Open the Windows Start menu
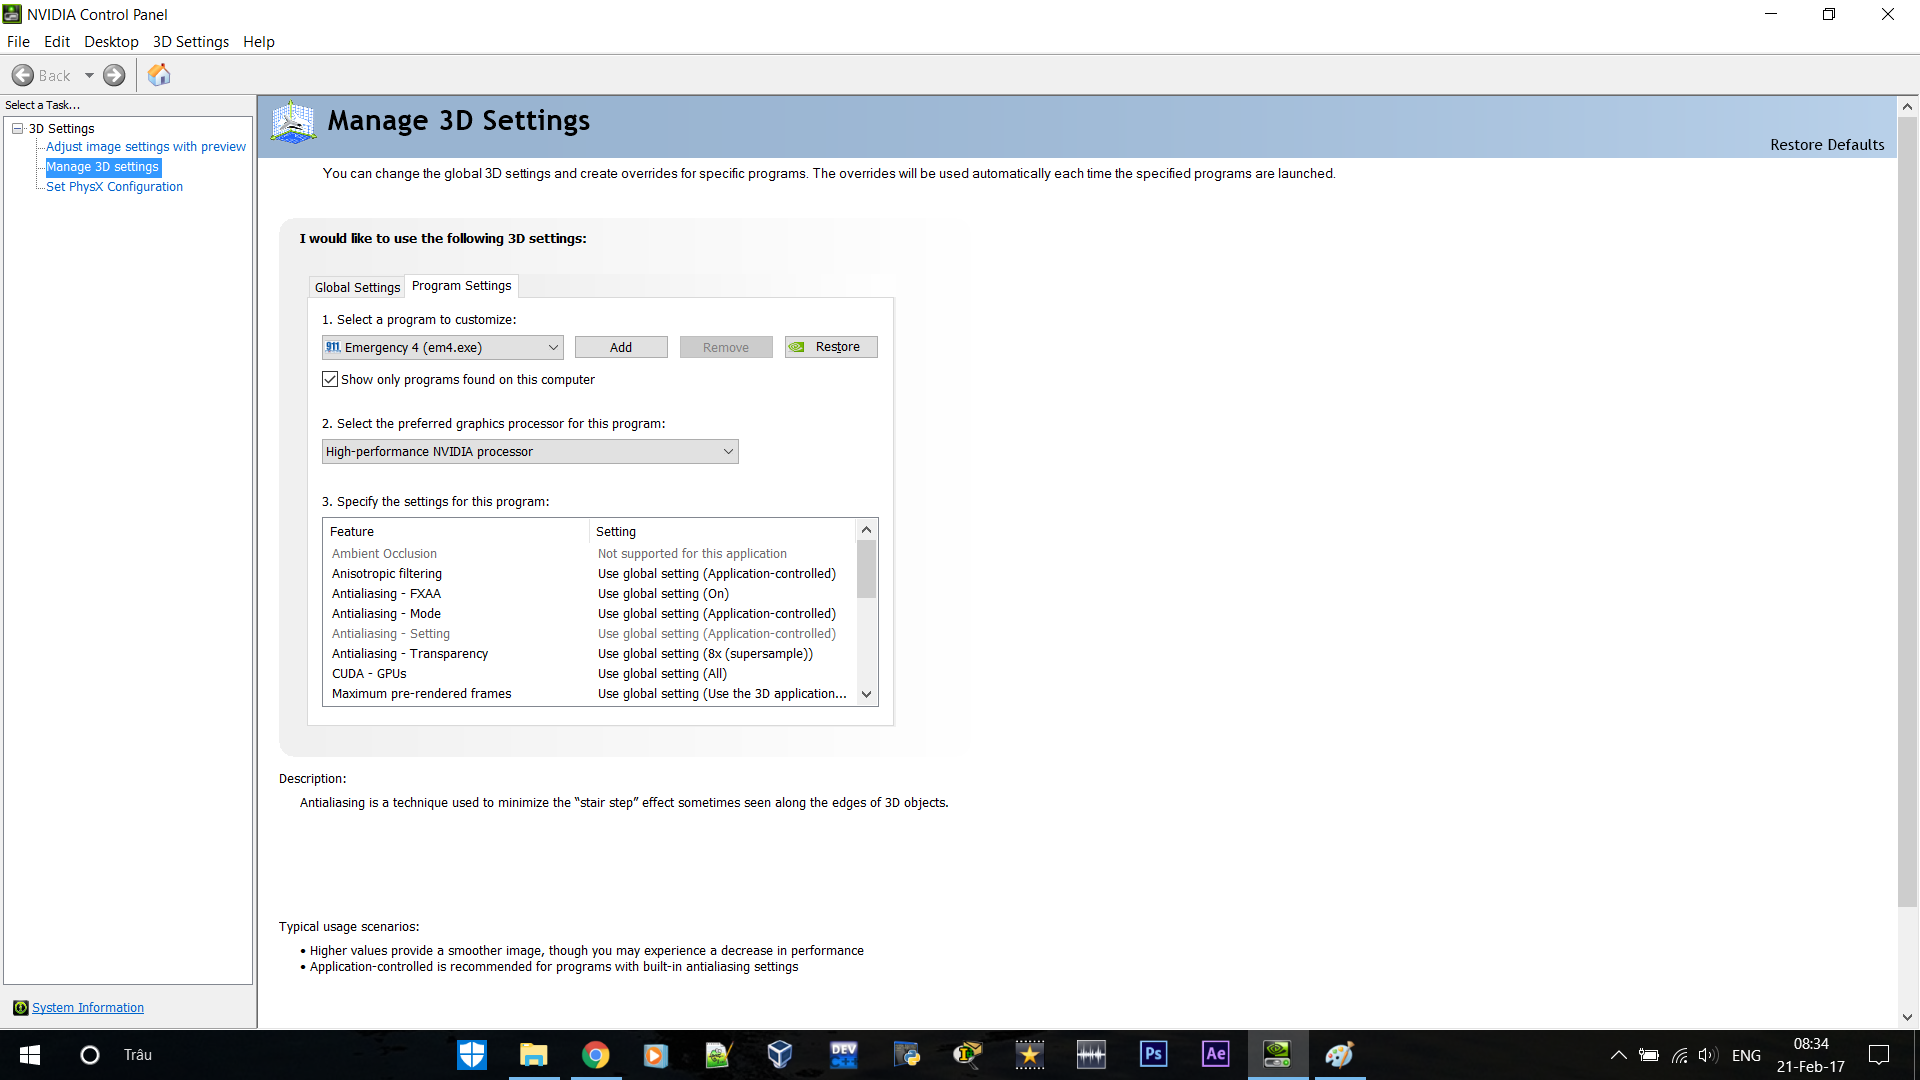This screenshot has height=1080, width=1920. [30, 1055]
